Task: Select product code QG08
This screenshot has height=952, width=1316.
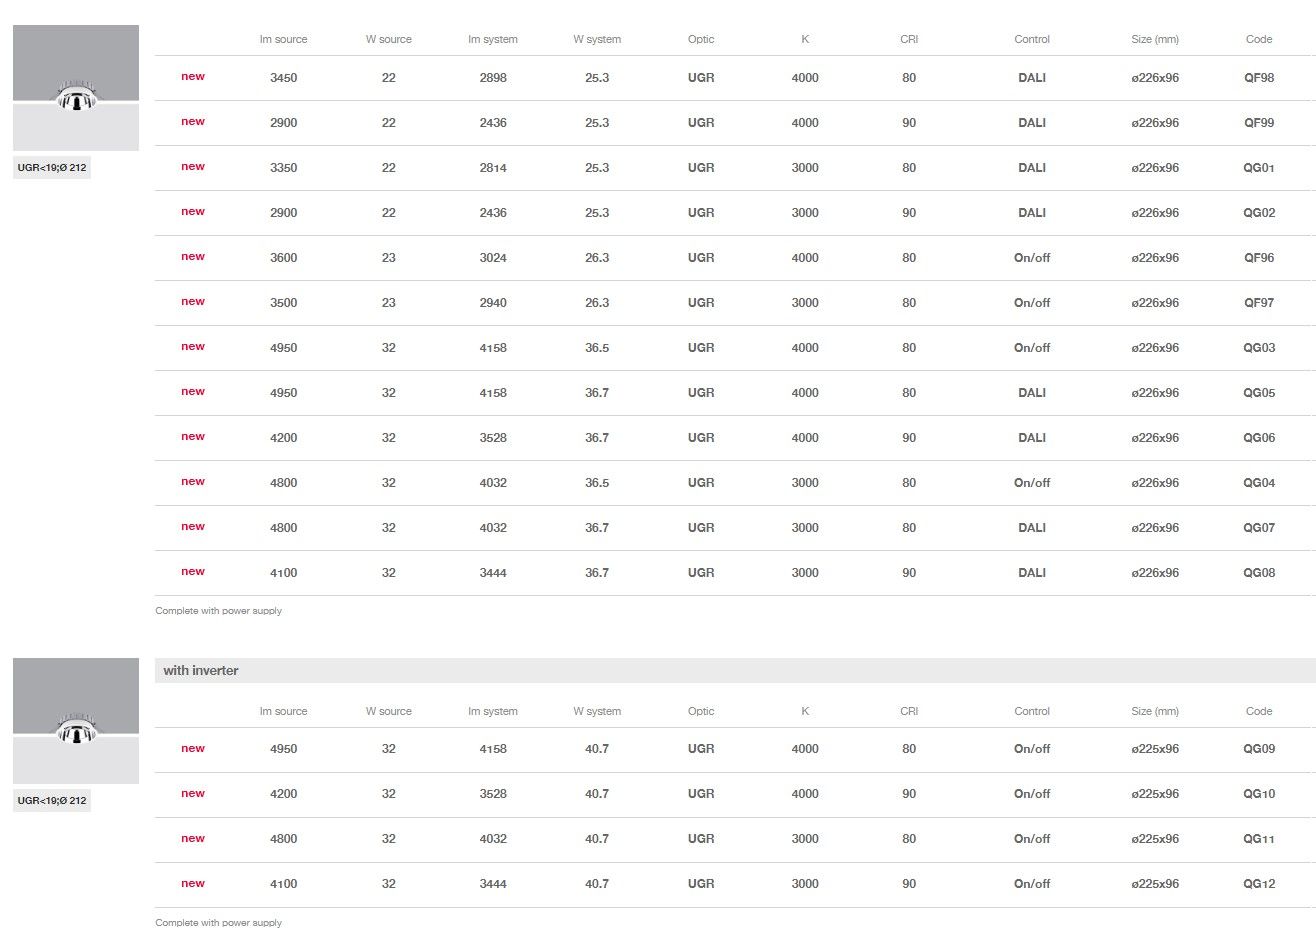Action: pyautogui.click(x=1258, y=573)
